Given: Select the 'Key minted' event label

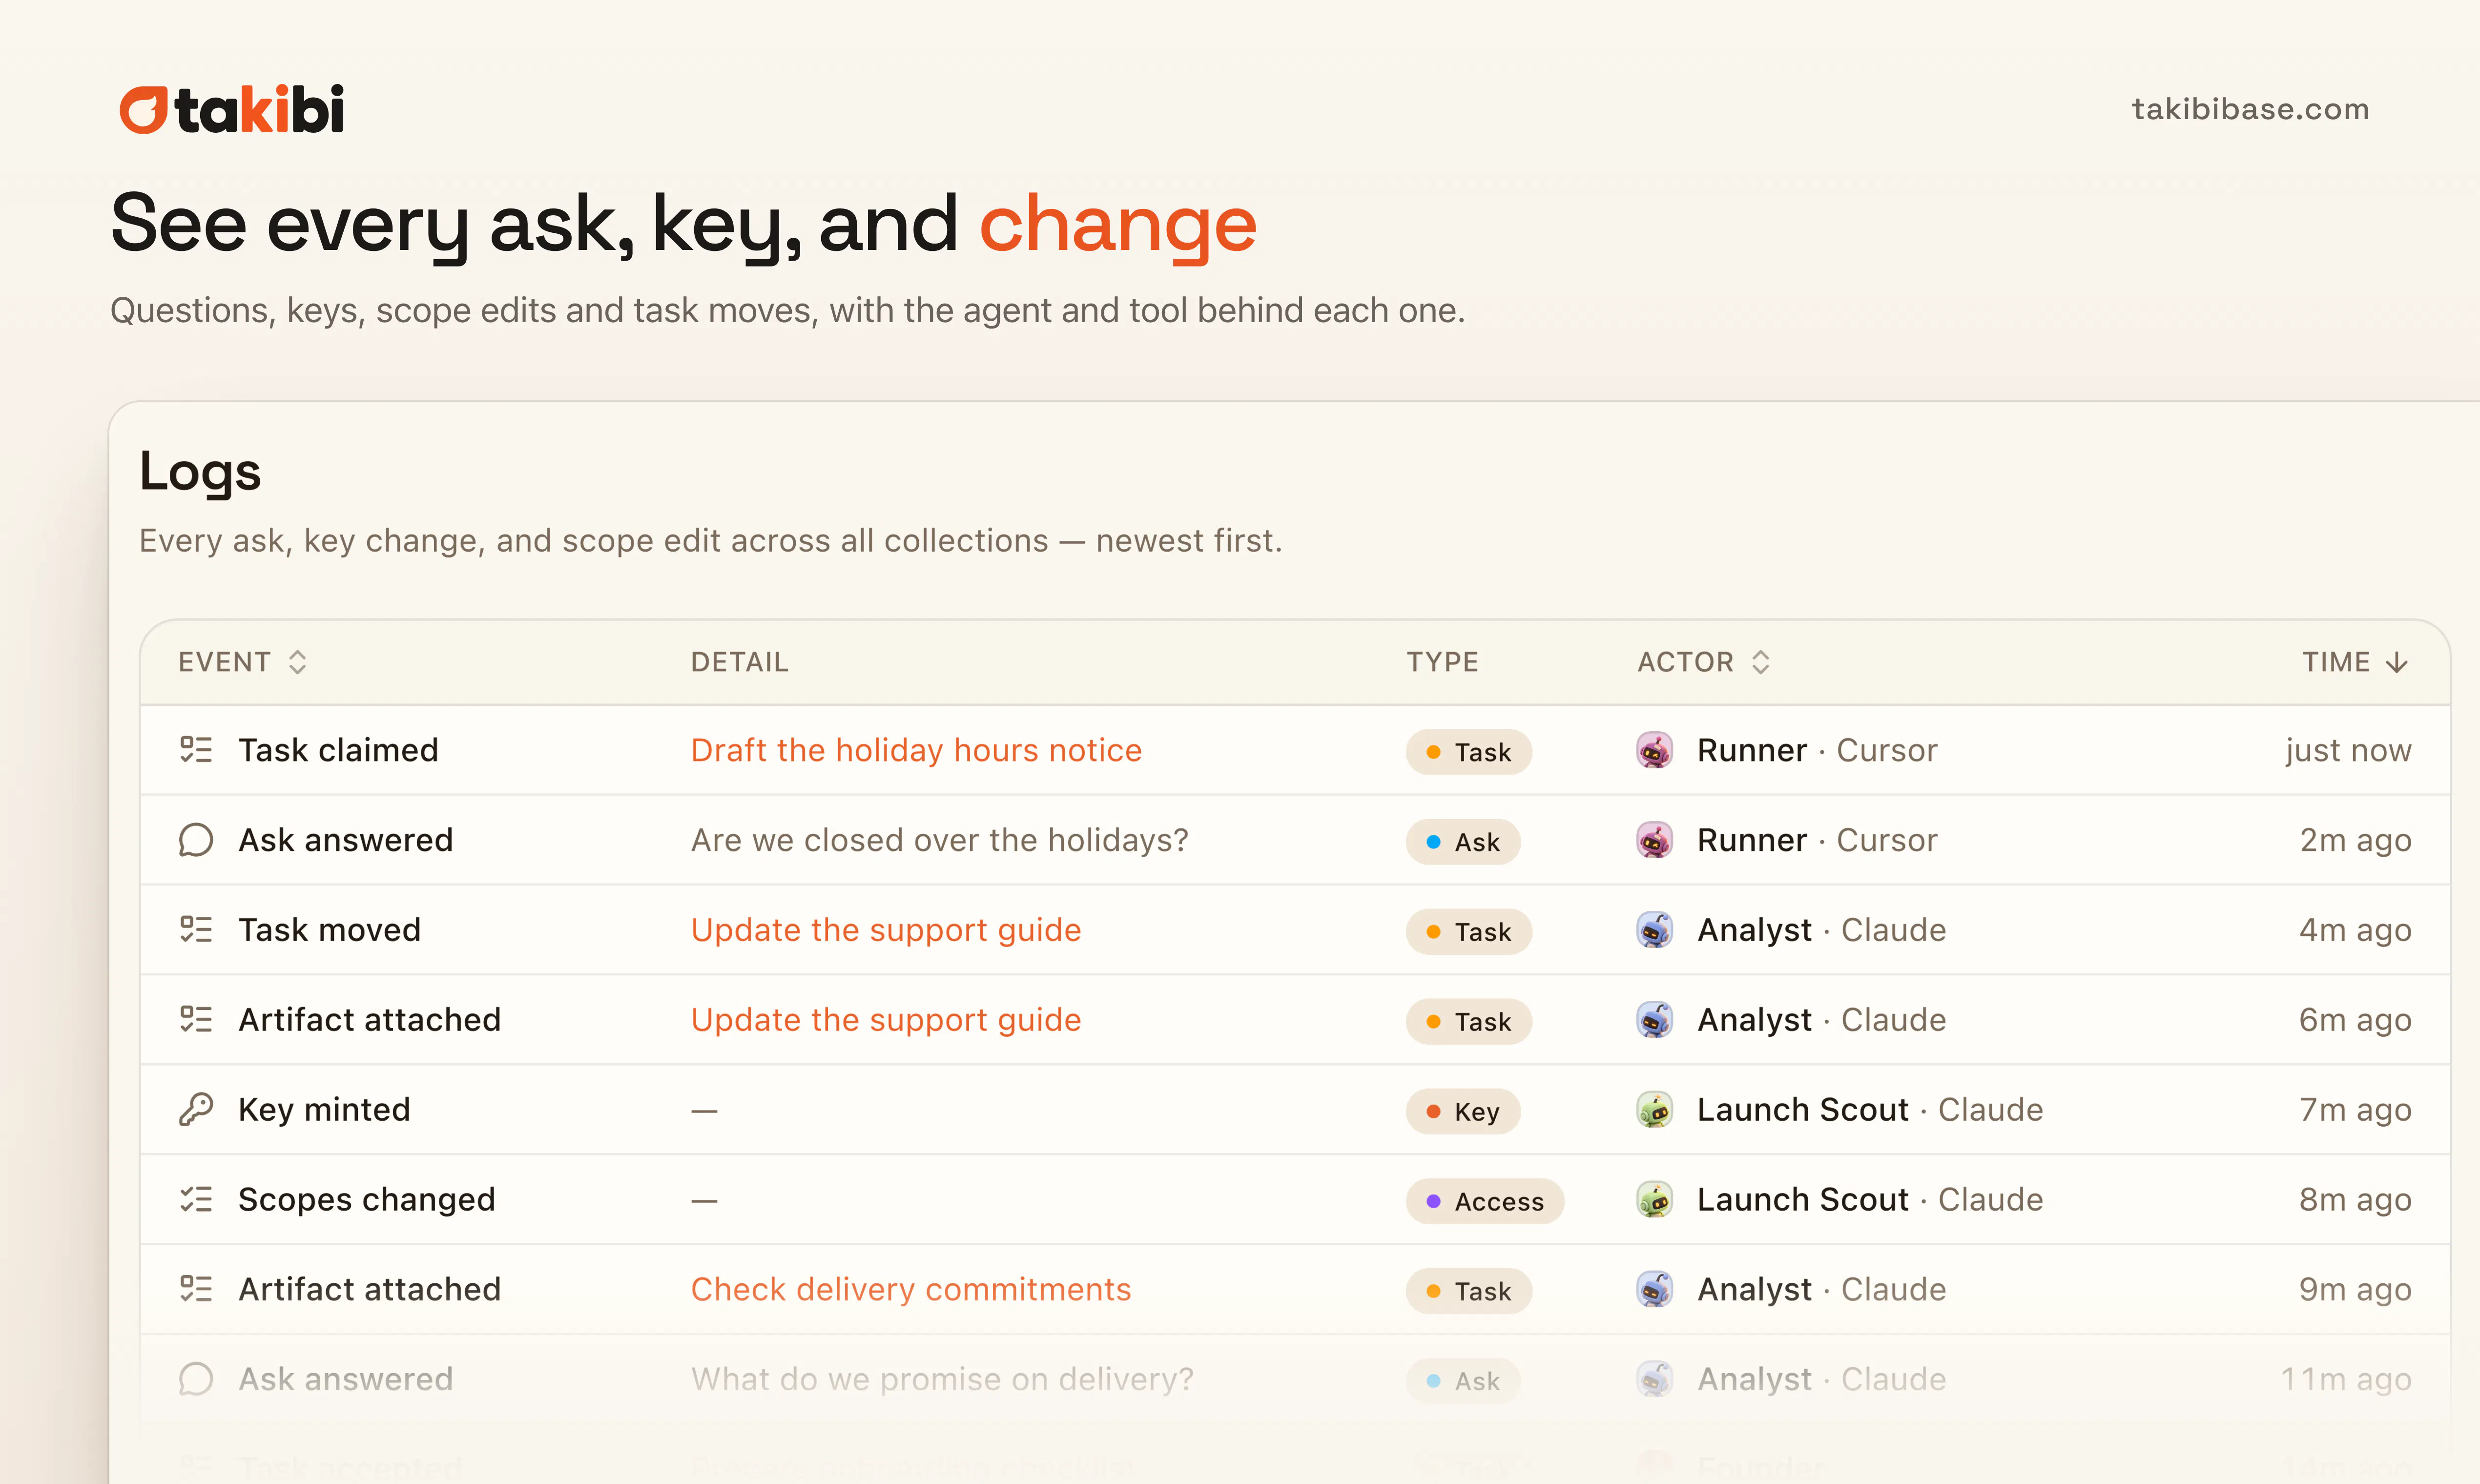Looking at the screenshot, I should (x=324, y=1110).
